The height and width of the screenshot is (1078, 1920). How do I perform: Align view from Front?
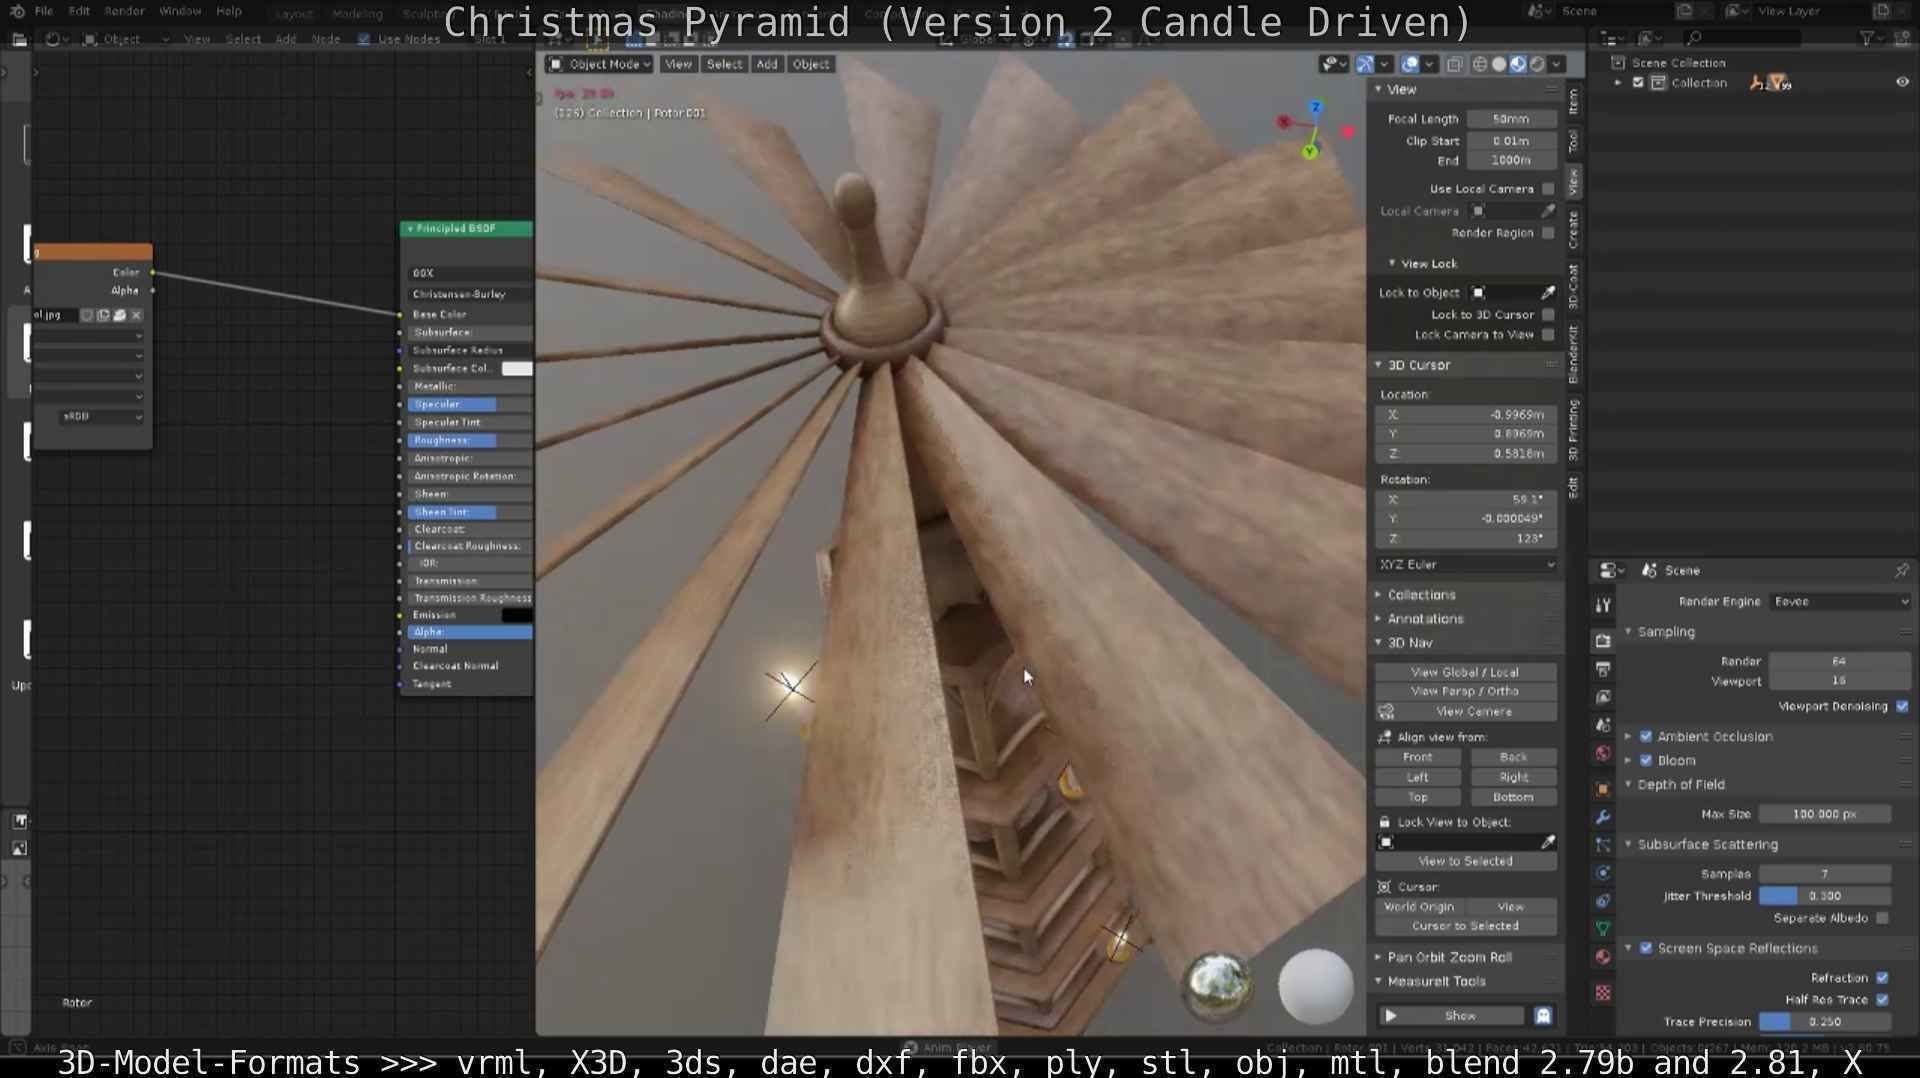click(1417, 757)
